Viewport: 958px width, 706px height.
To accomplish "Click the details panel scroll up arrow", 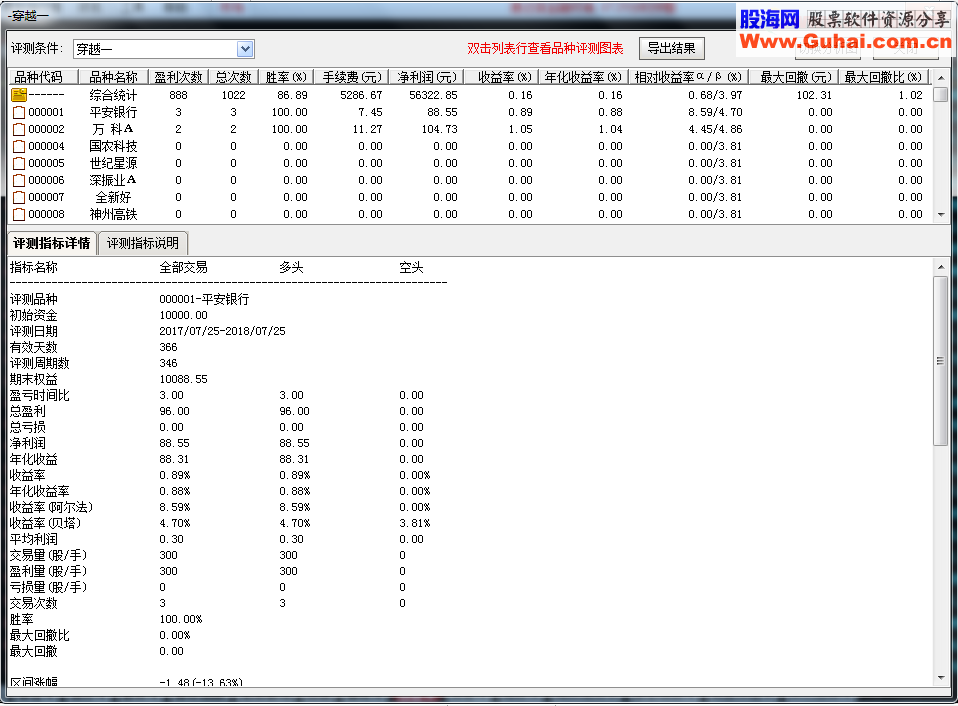I will (x=941, y=267).
